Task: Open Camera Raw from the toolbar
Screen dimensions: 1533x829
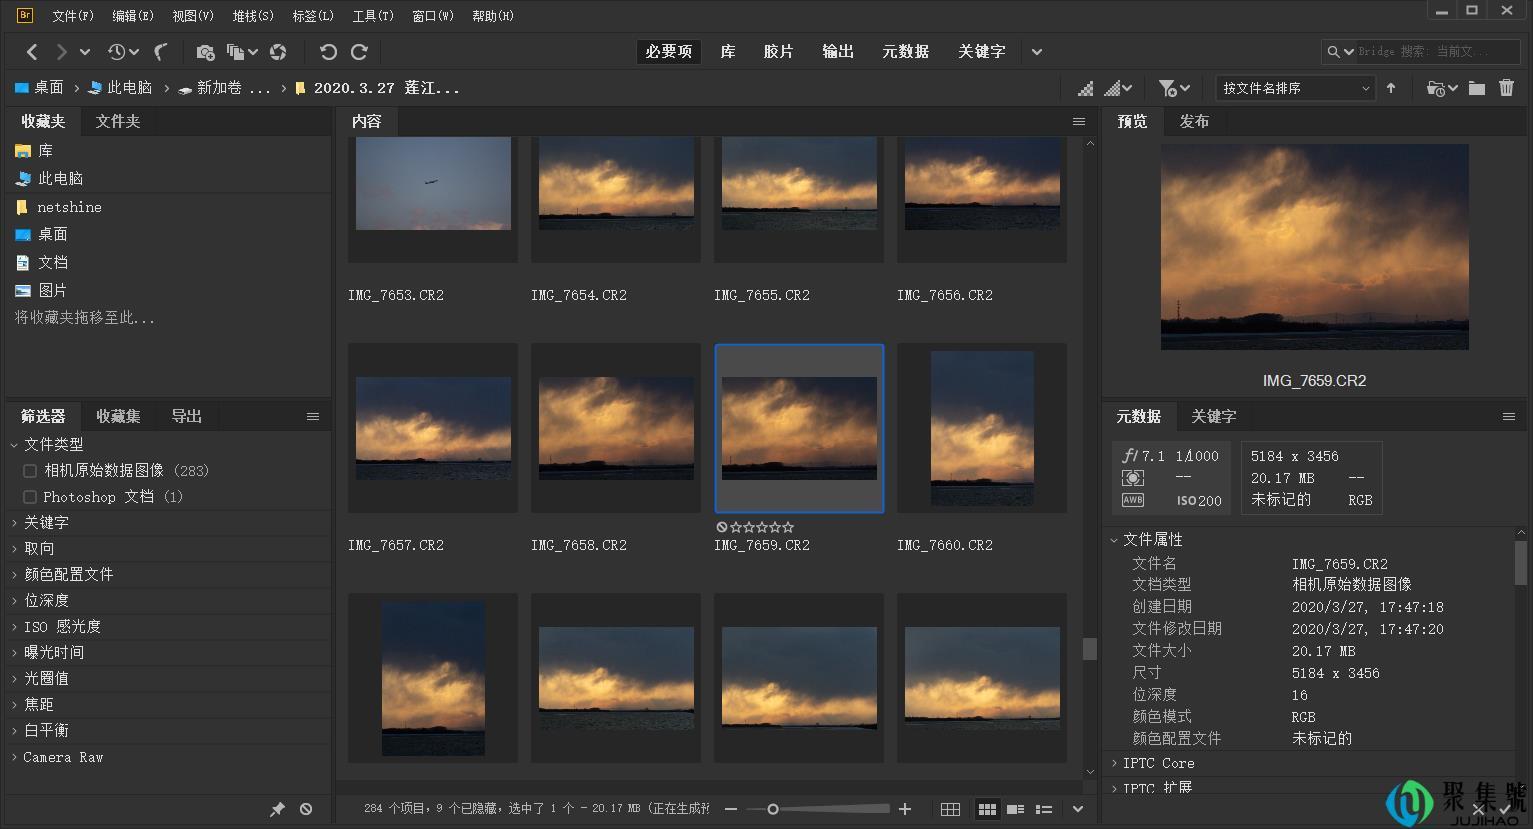Action: 279,52
